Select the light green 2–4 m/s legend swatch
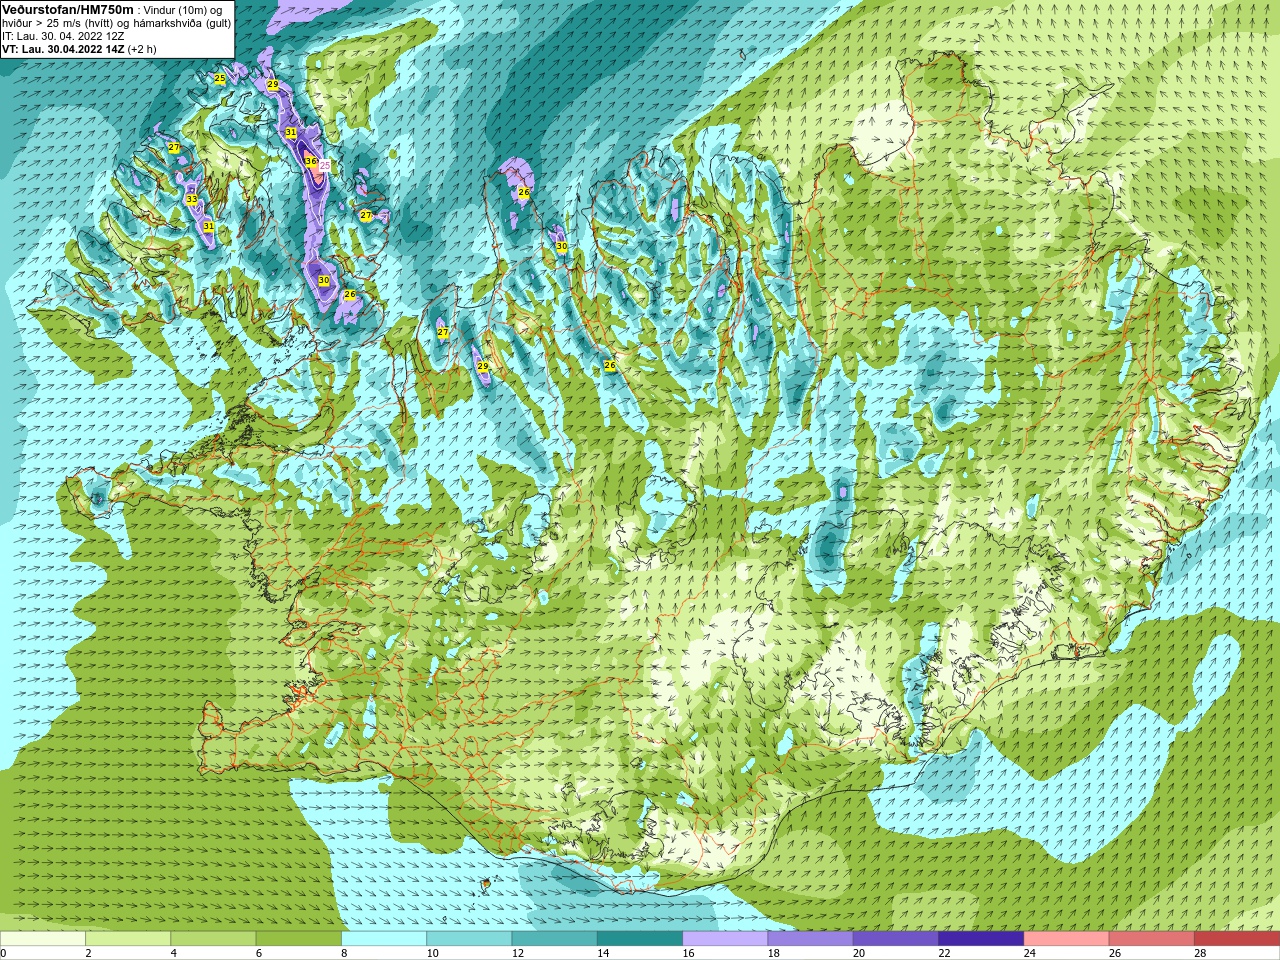 click(128, 939)
